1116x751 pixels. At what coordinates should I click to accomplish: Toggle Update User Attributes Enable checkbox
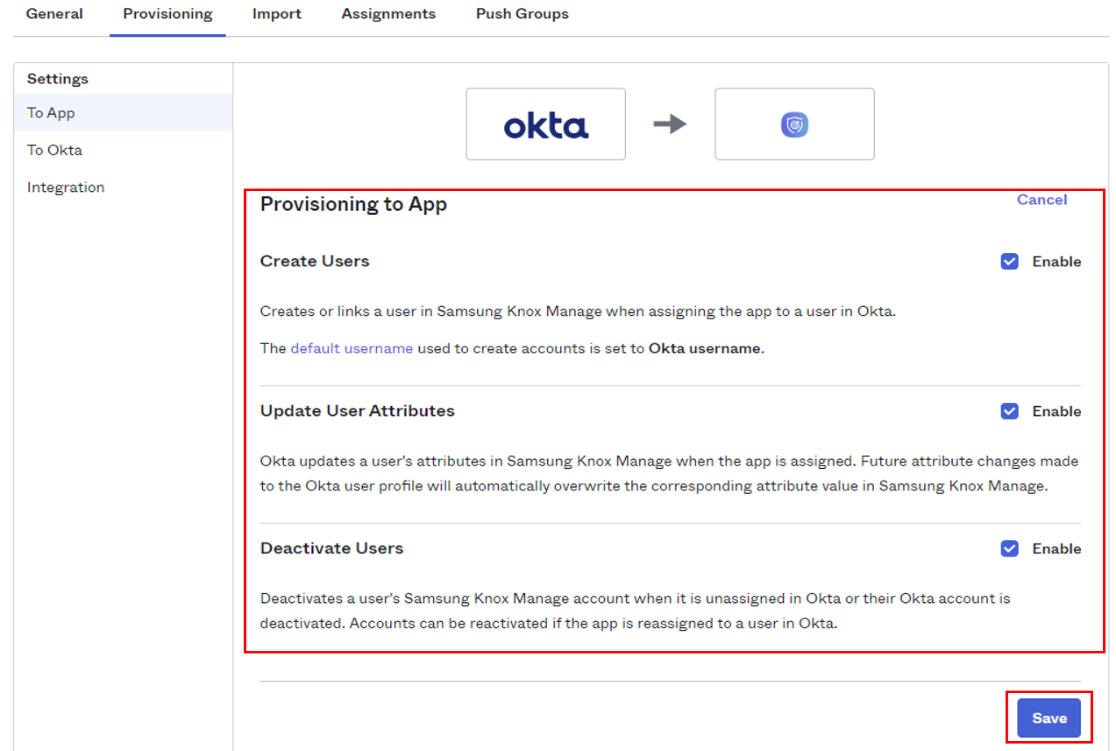[x=1009, y=411]
